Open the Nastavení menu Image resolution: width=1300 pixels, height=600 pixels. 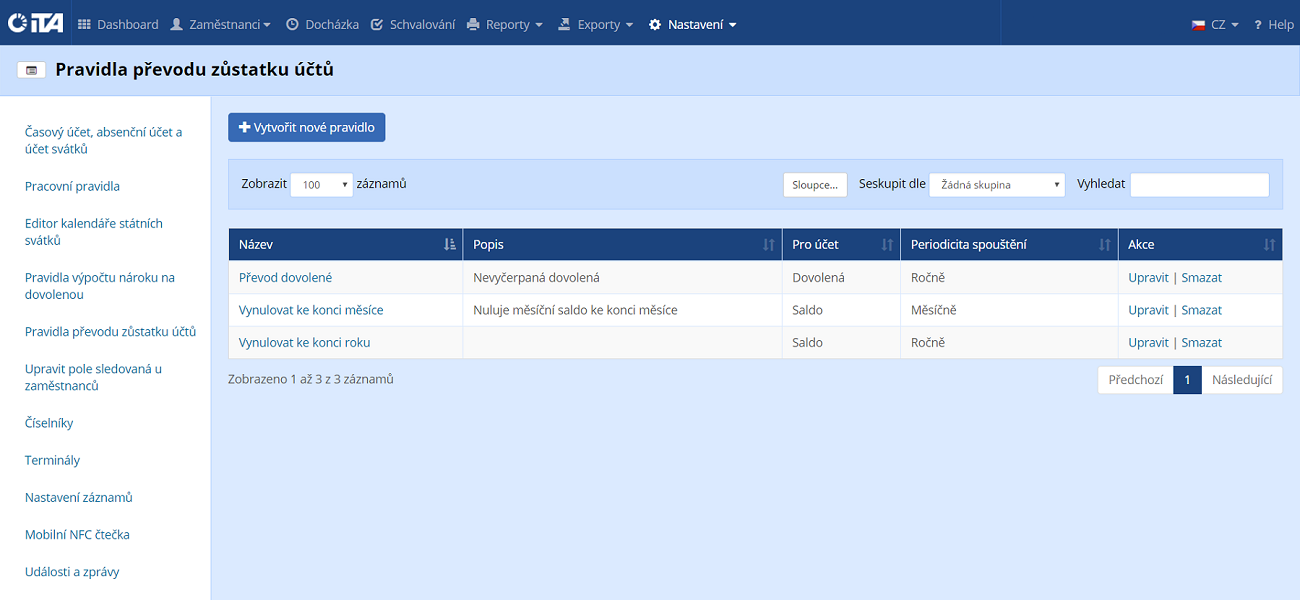click(x=692, y=24)
